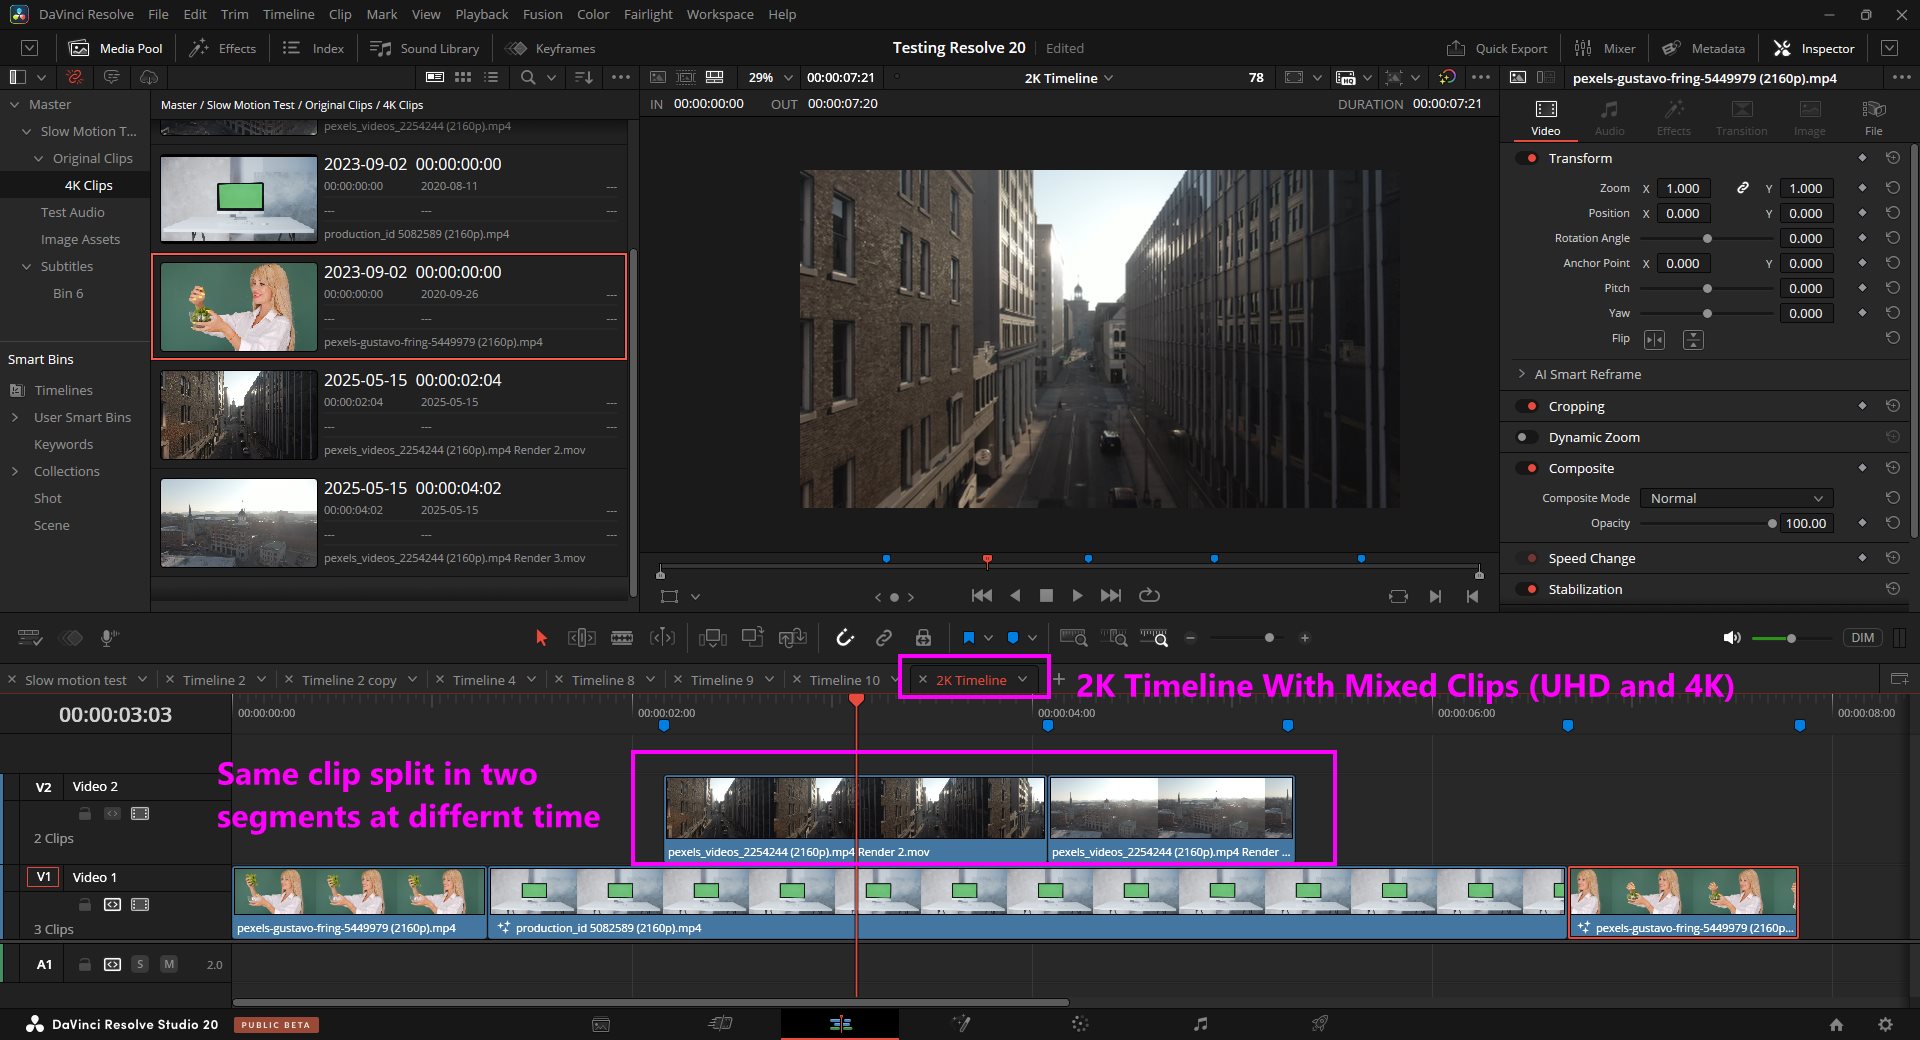This screenshot has width=1920, height=1040.
Task: Toggle the Position Lock padlock icon
Action: pos(923,638)
